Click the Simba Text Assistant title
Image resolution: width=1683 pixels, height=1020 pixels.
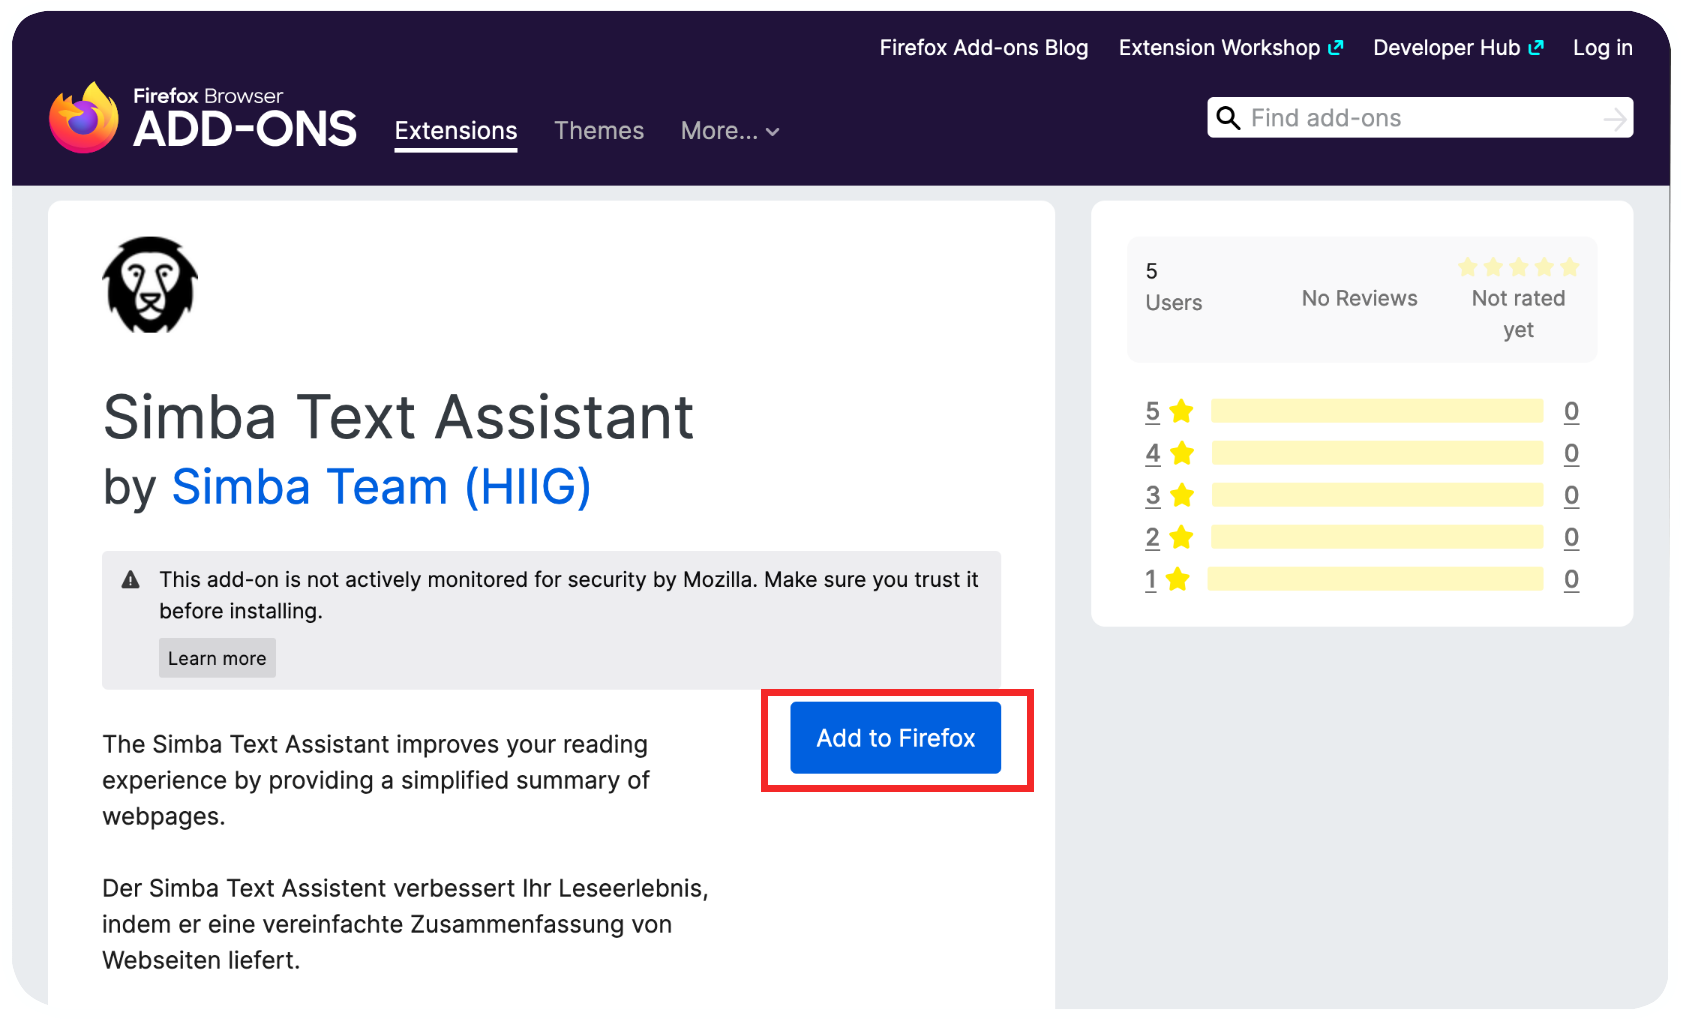coord(398,417)
